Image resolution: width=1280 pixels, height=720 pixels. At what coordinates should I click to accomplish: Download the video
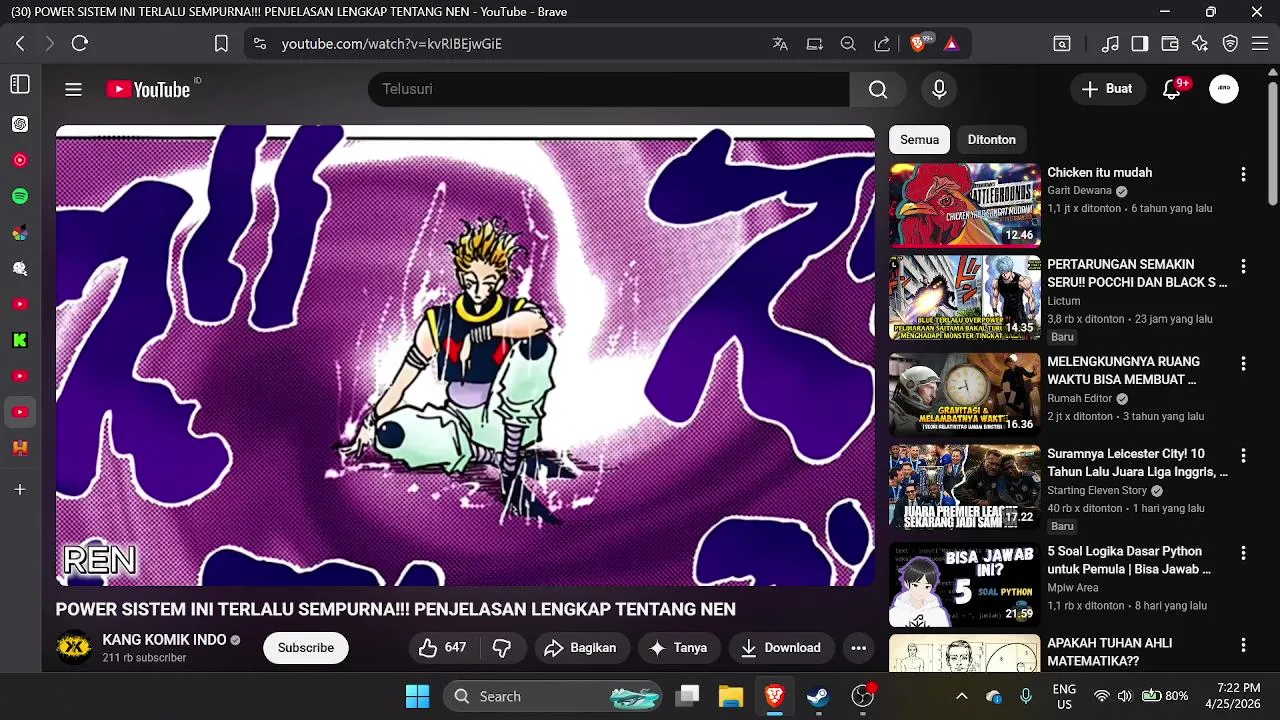click(x=781, y=648)
